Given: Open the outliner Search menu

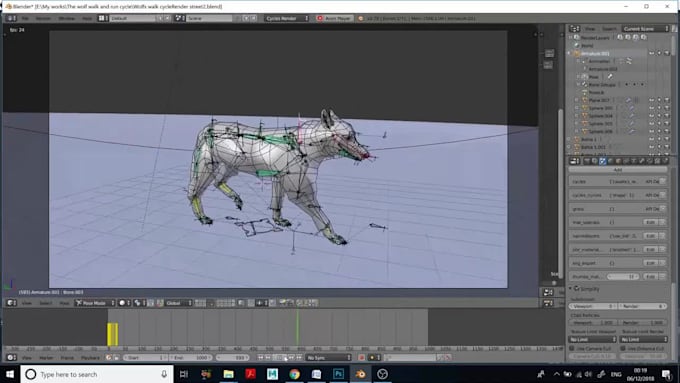Looking at the screenshot, I should tap(609, 29).
